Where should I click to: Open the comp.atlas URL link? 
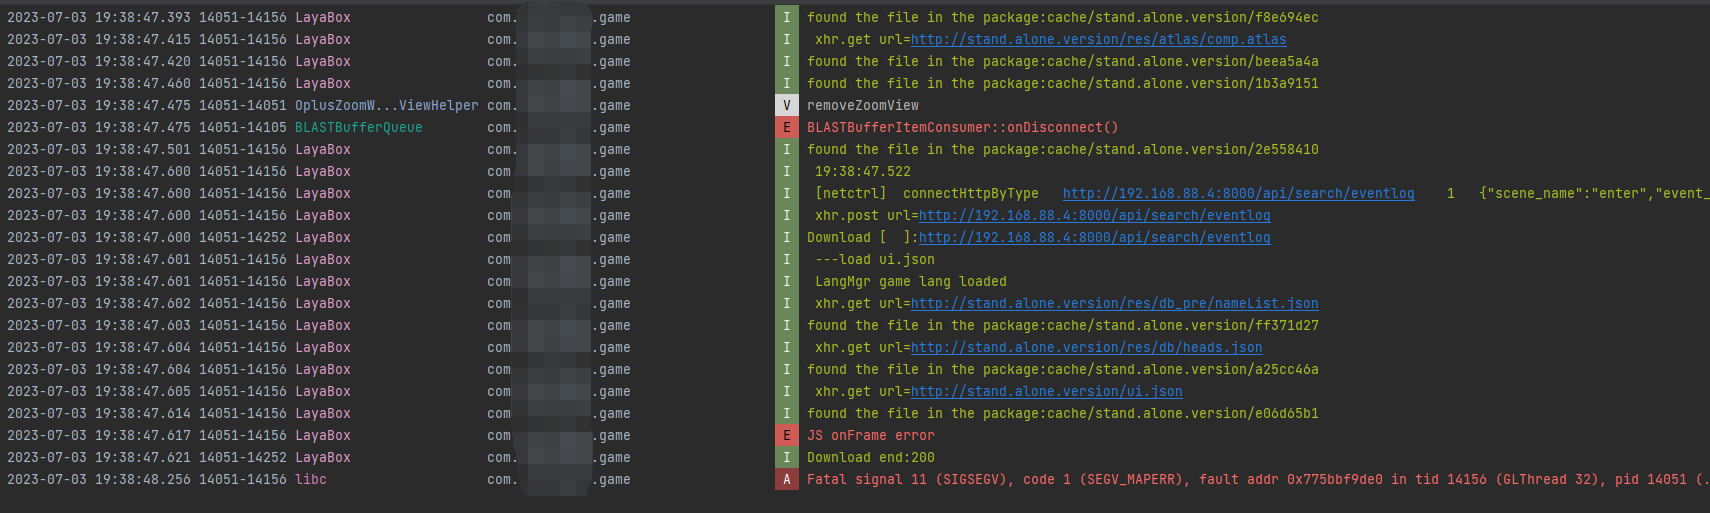pyautogui.click(x=1098, y=39)
